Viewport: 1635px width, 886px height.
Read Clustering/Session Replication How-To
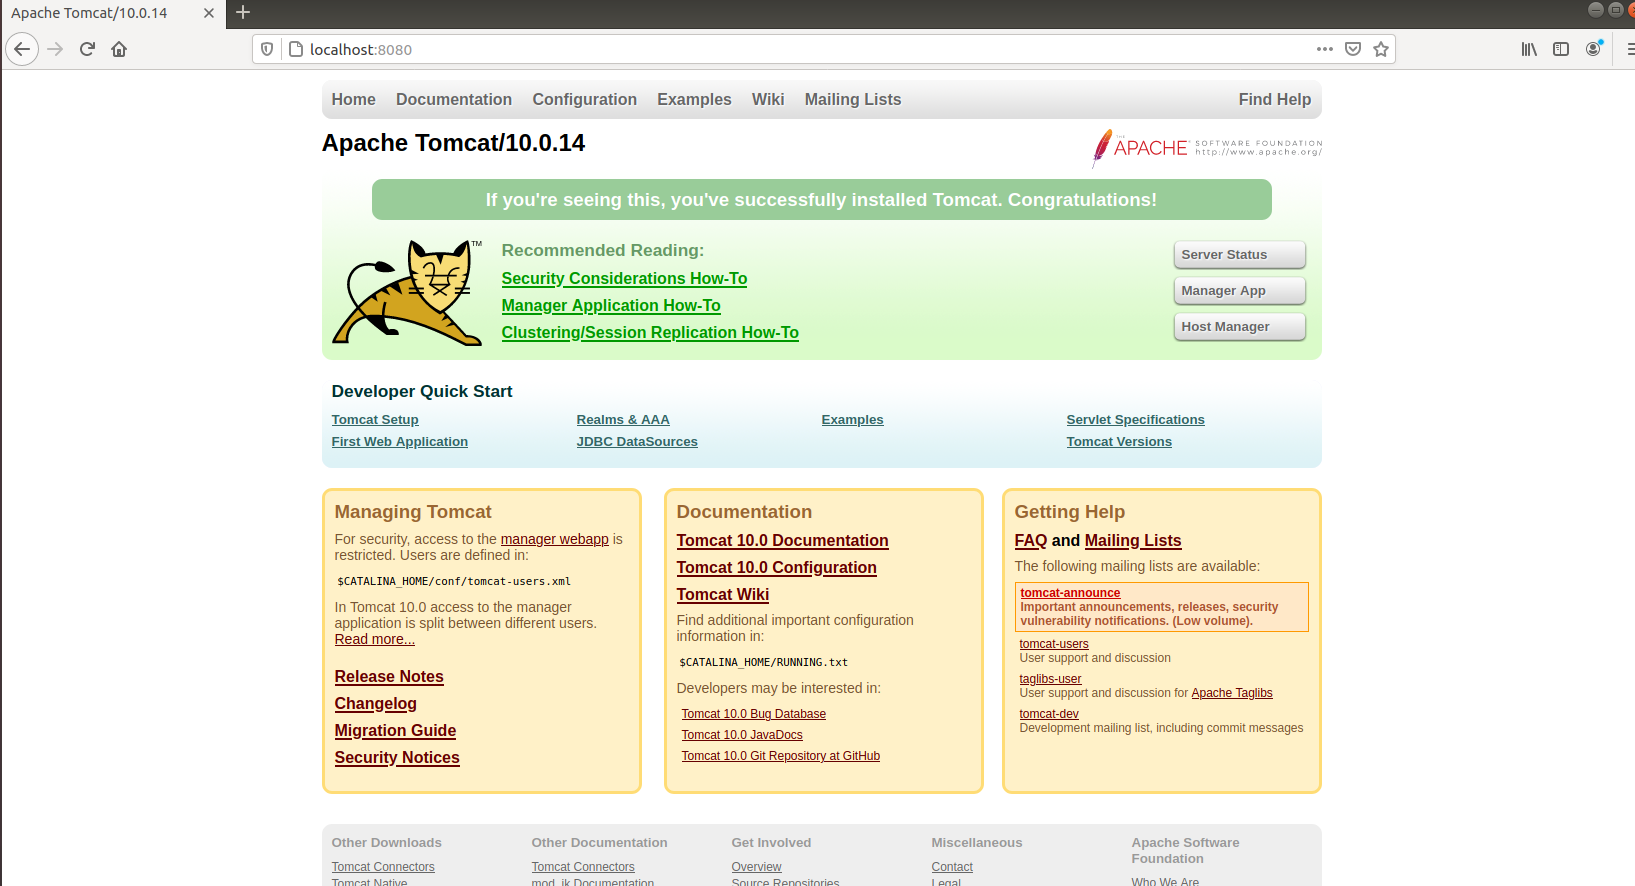coord(650,333)
